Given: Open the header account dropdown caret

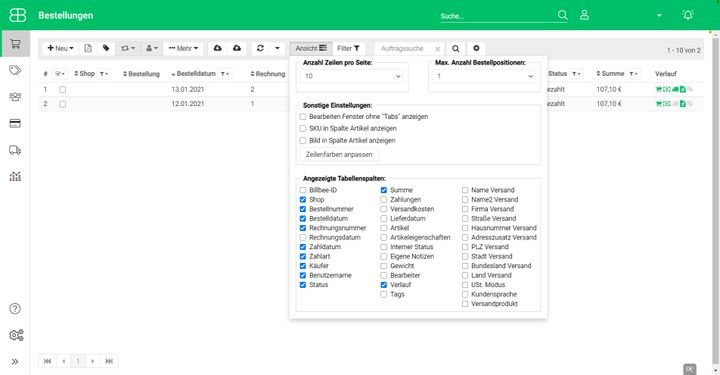Looking at the screenshot, I should pyautogui.click(x=659, y=16).
